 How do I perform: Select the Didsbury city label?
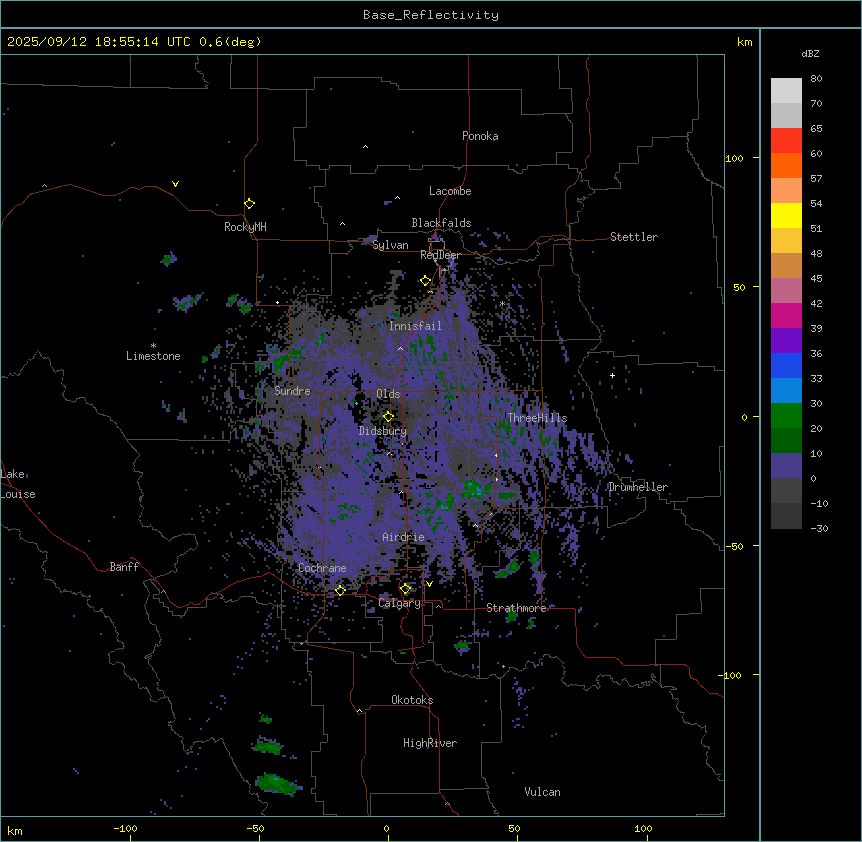[383, 431]
